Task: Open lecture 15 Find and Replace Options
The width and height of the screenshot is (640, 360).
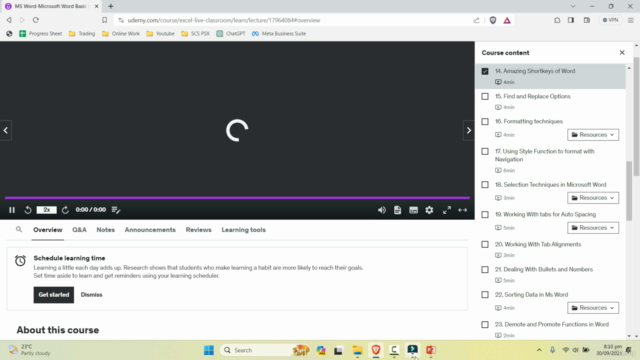Action: point(533,96)
